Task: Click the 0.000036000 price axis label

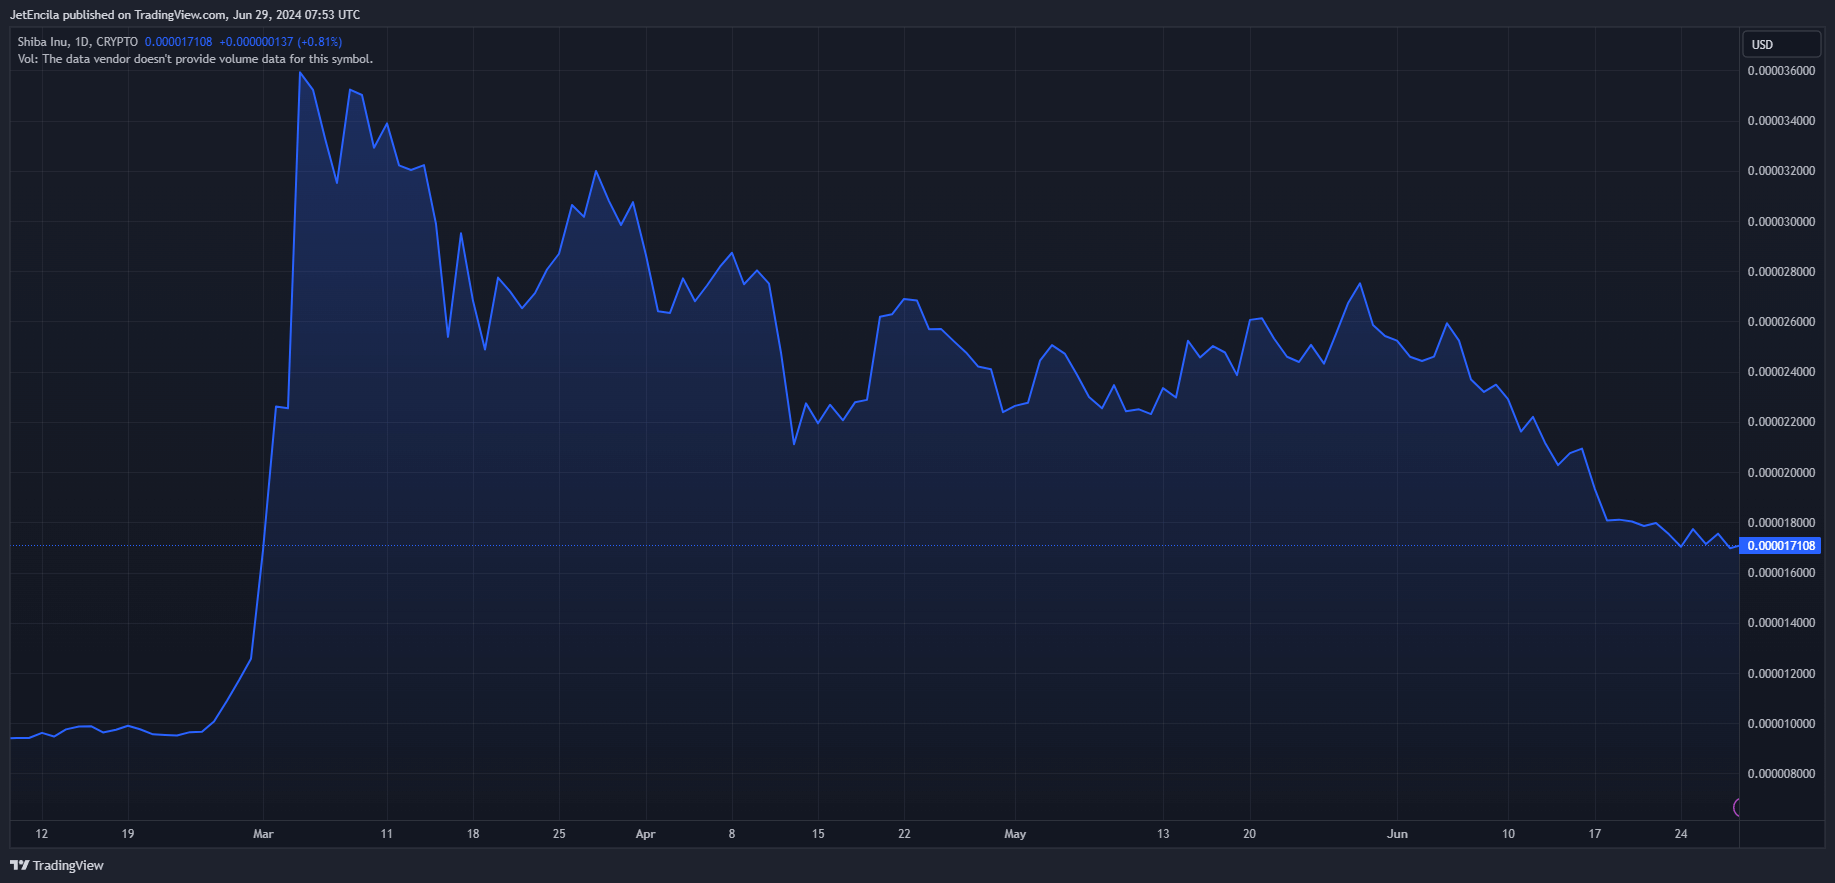Action: [x=1781, y=71]
